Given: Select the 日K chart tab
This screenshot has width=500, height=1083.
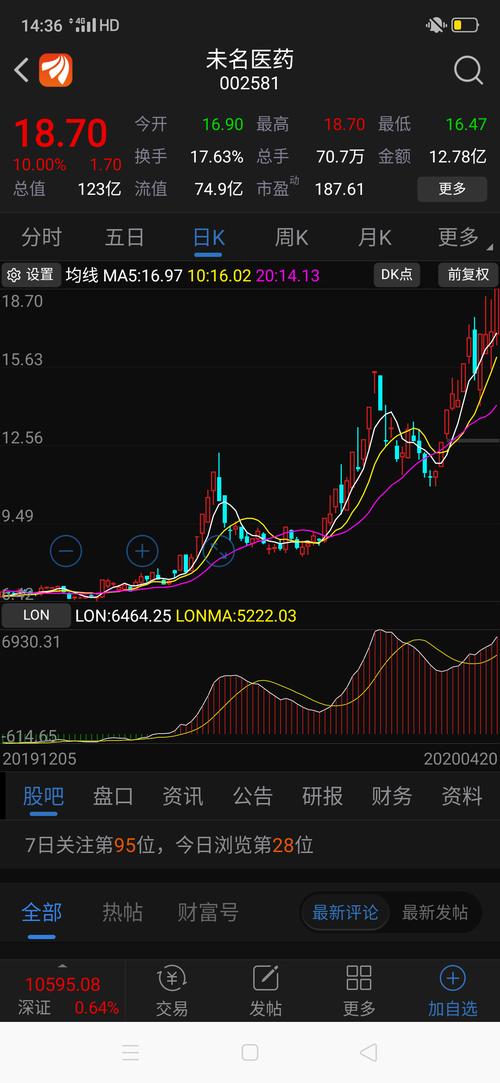Looking at the screenshot, I should pyautogui.click(x=209, y=238).
